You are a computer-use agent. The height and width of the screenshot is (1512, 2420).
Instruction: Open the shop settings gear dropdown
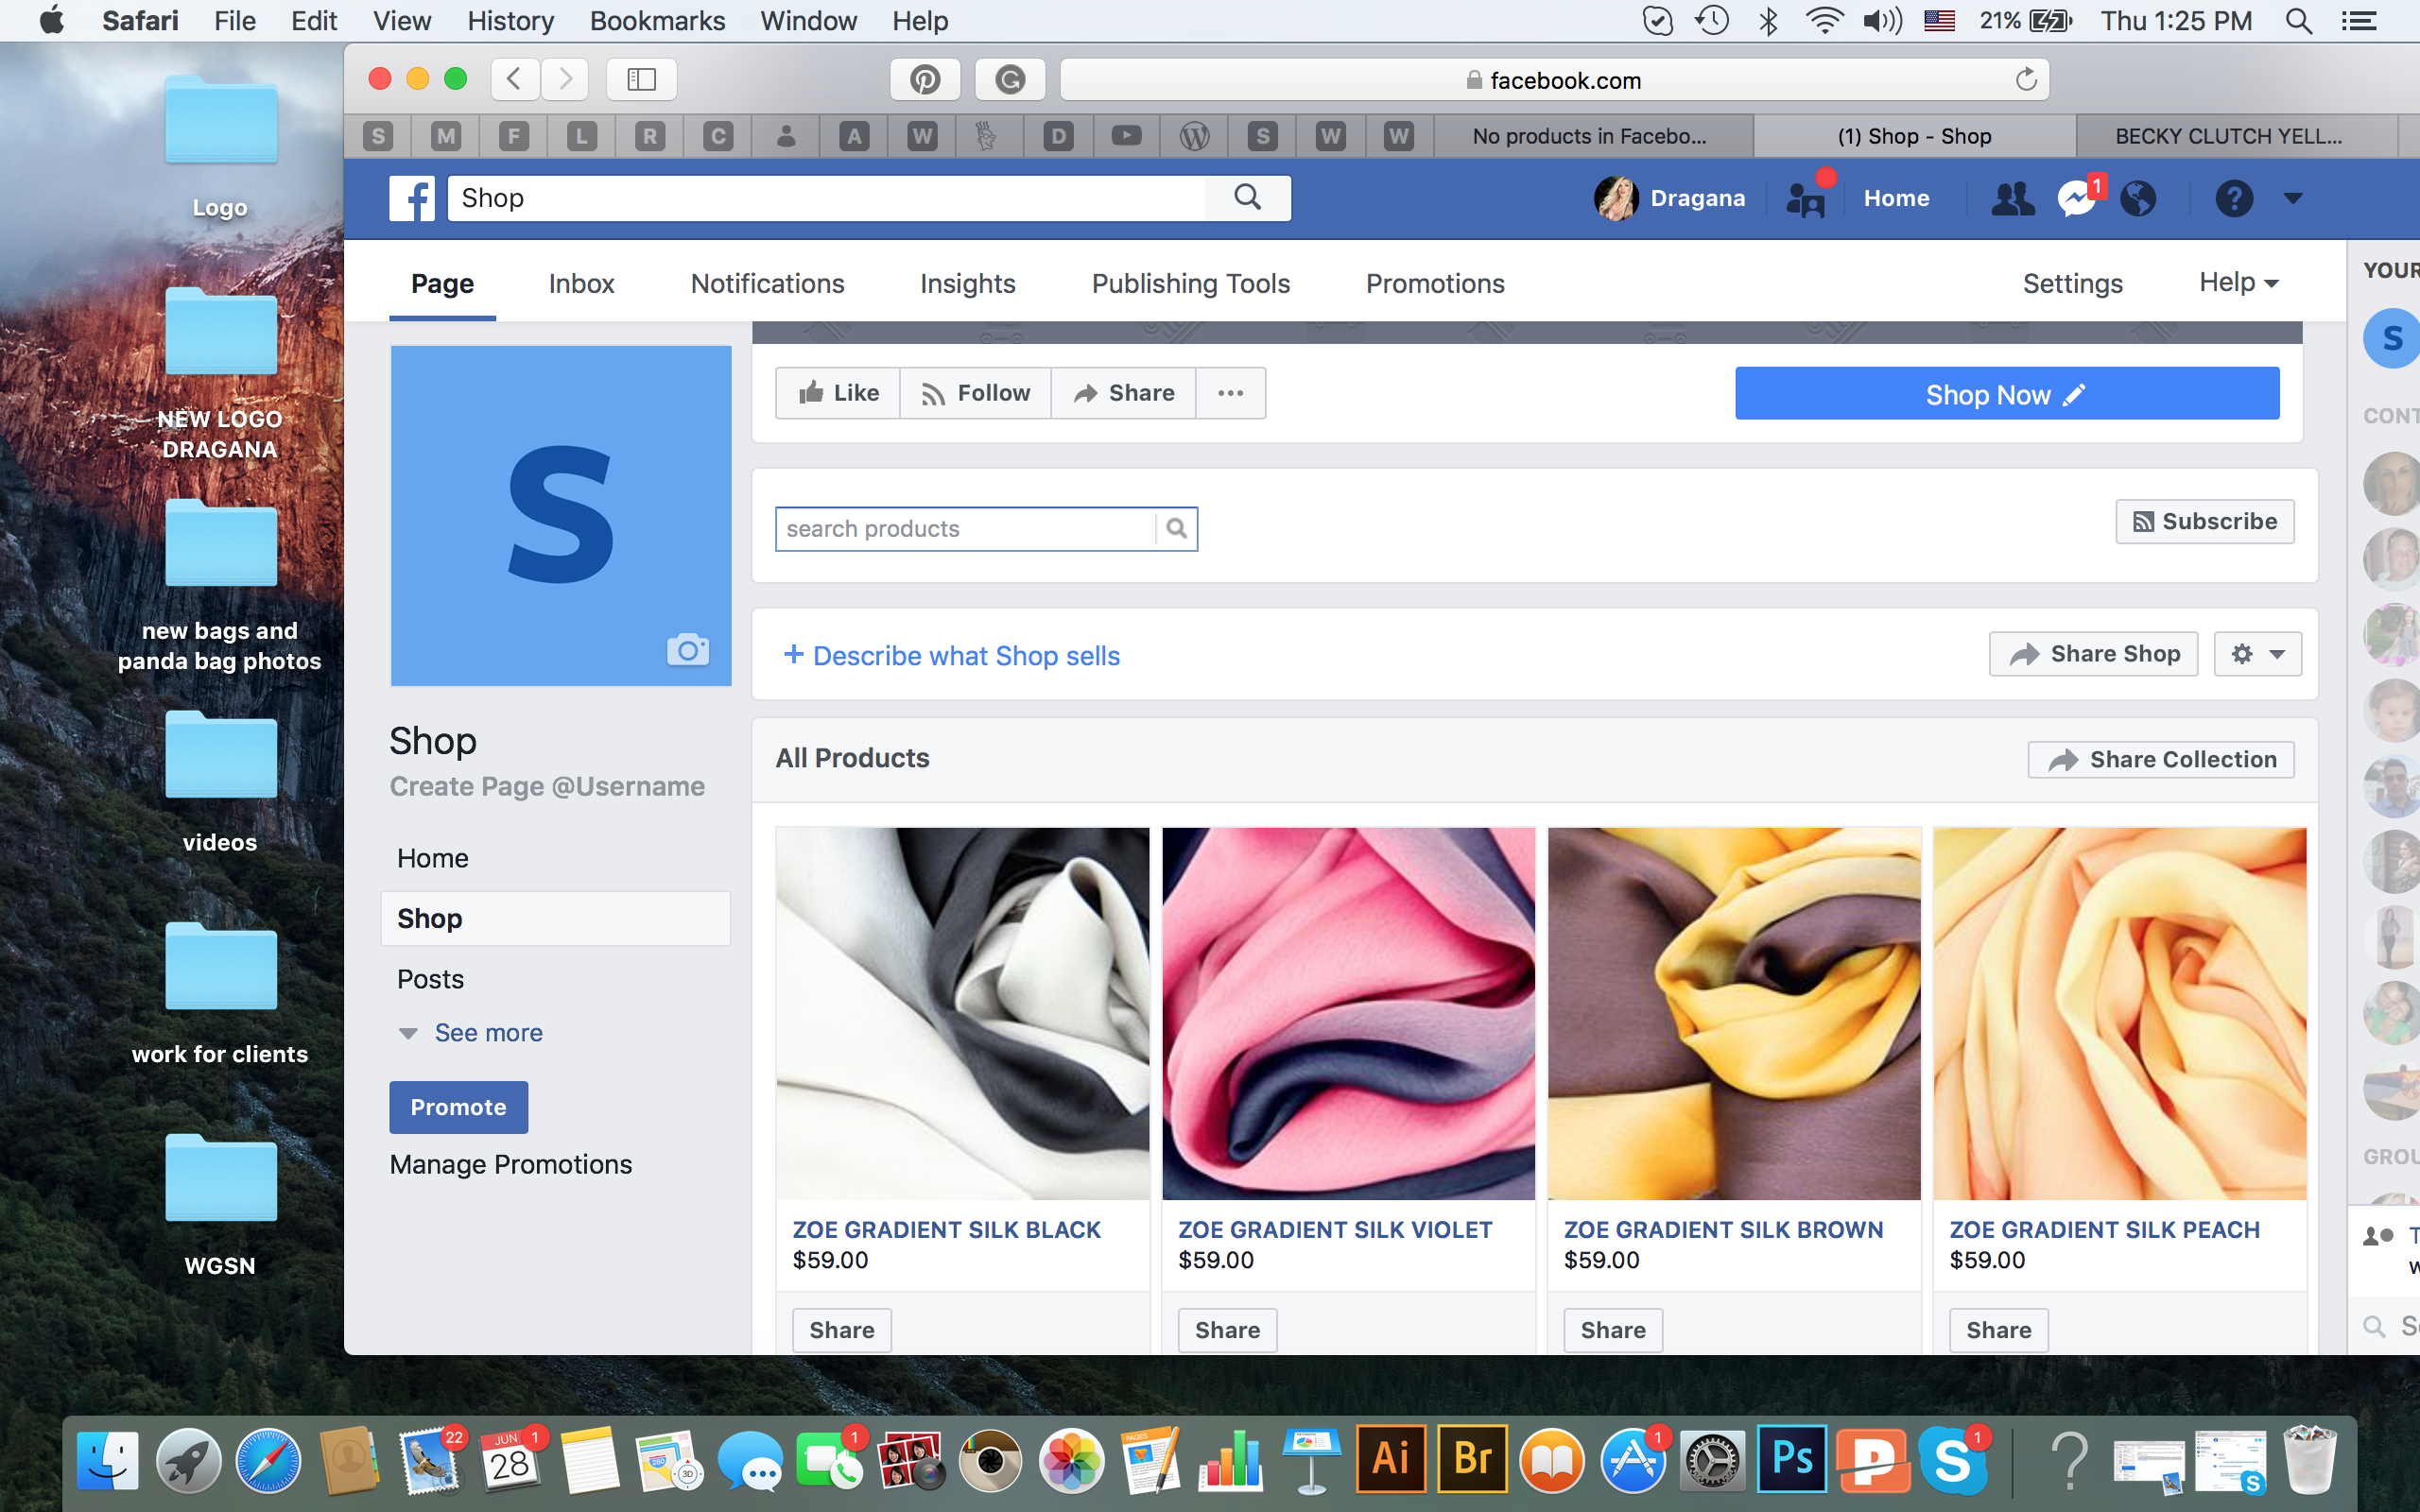point(2257,654)
